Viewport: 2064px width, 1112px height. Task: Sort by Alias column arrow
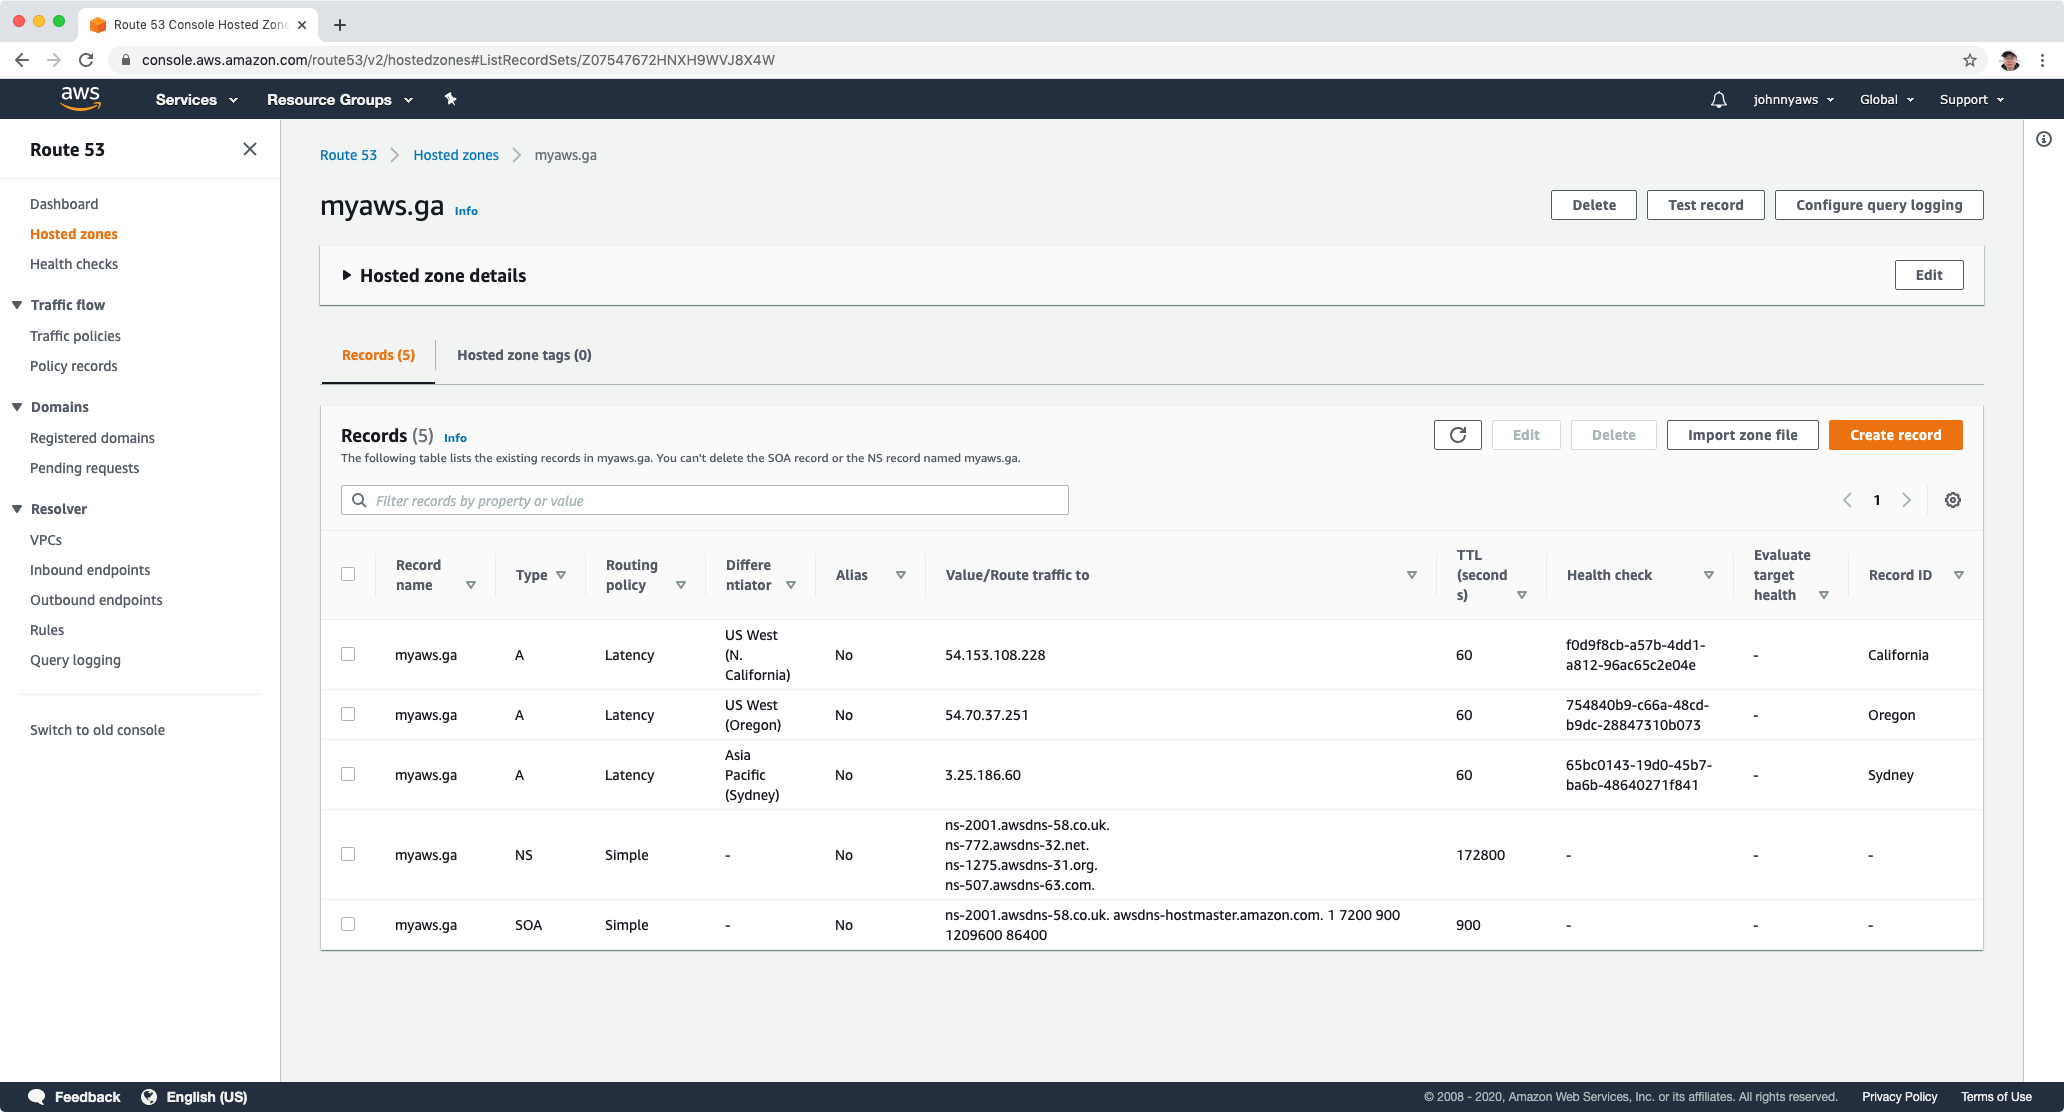pos(901,575)
